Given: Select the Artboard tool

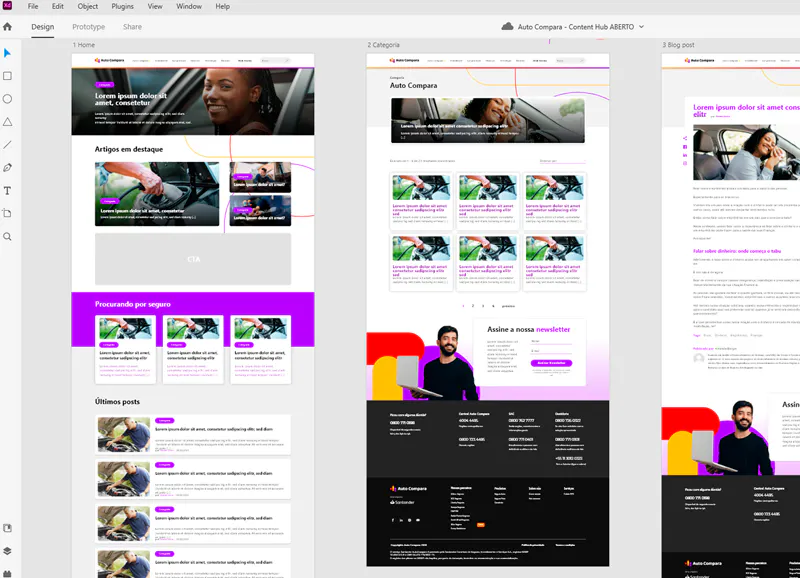Looking at the screenshot, I should (7, 213).
